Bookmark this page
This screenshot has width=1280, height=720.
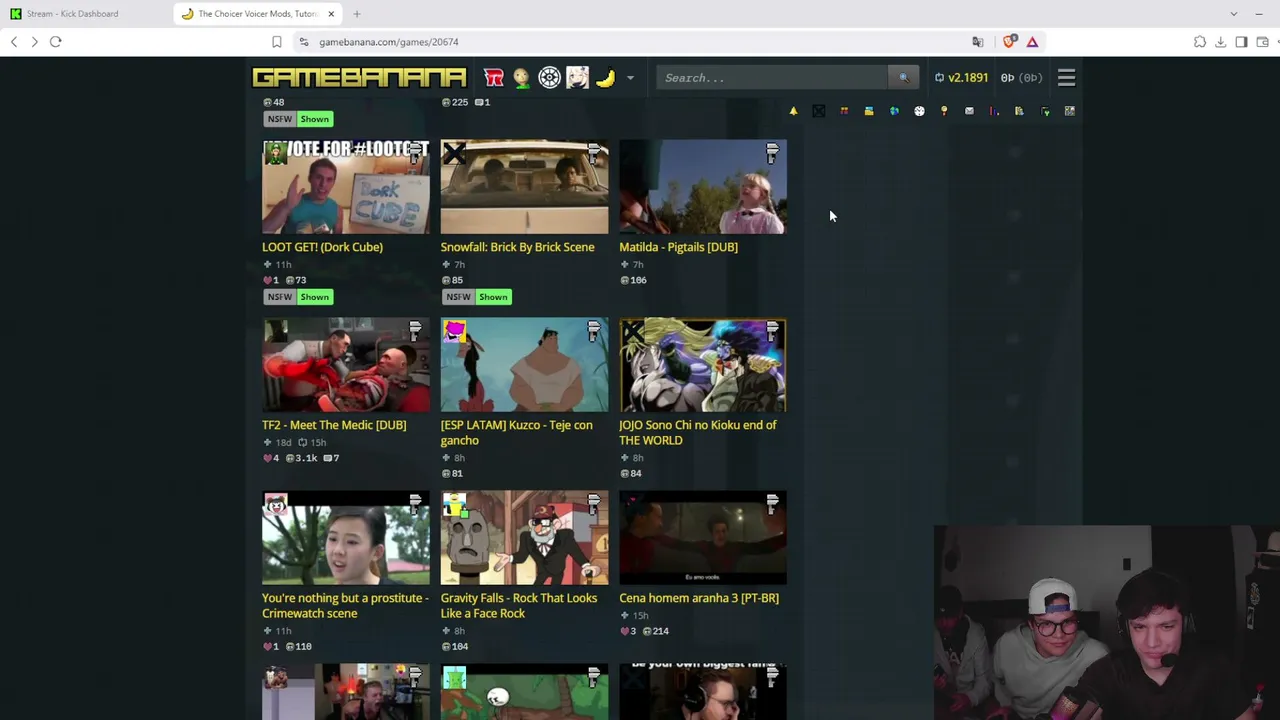(x=277, y=42)
